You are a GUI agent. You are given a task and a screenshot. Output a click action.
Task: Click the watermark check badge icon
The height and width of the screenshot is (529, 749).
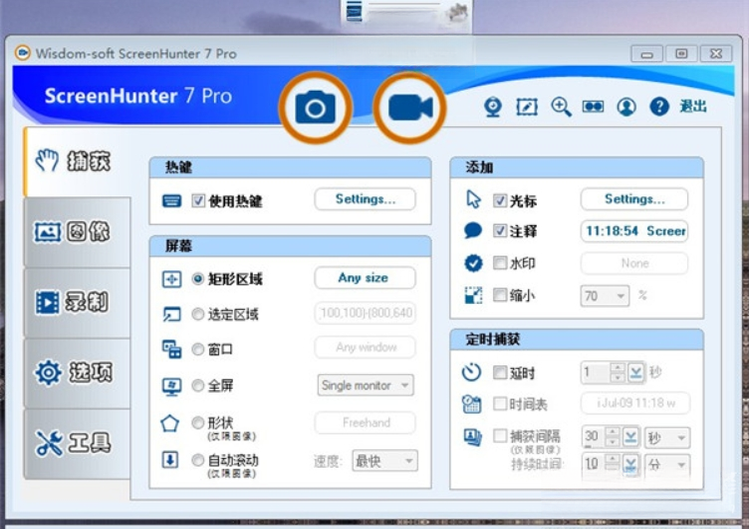tap(473, 263)
